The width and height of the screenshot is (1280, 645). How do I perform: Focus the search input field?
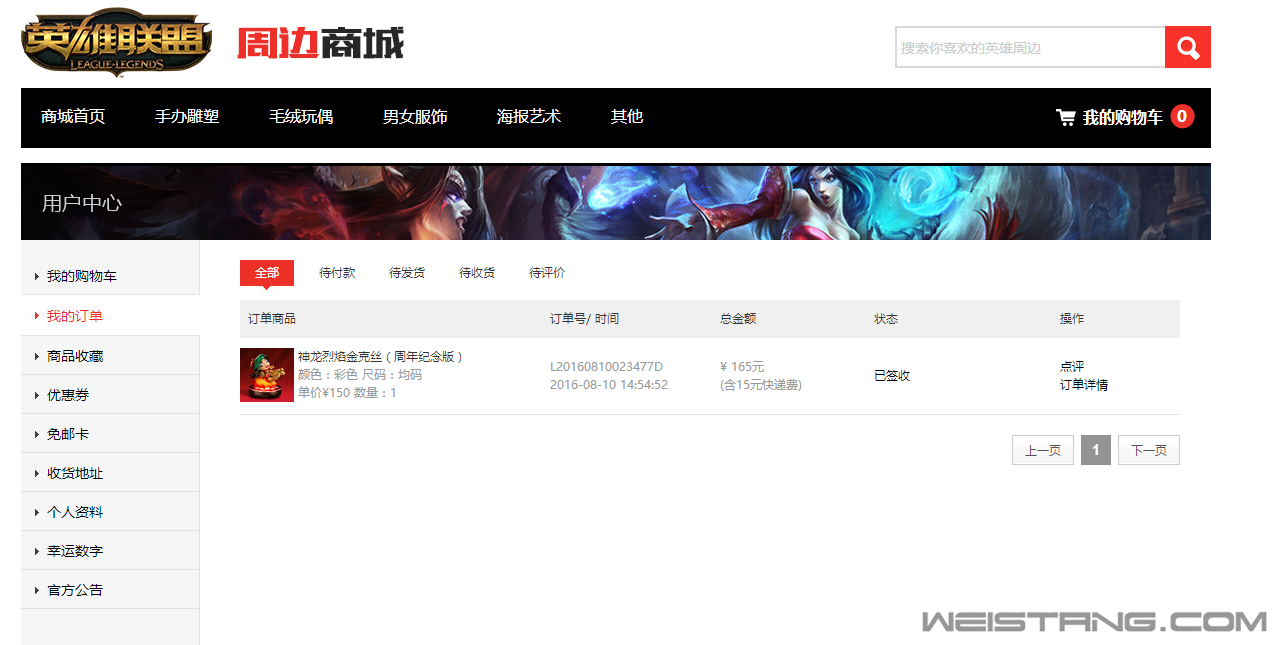(x=1030, y=47)
